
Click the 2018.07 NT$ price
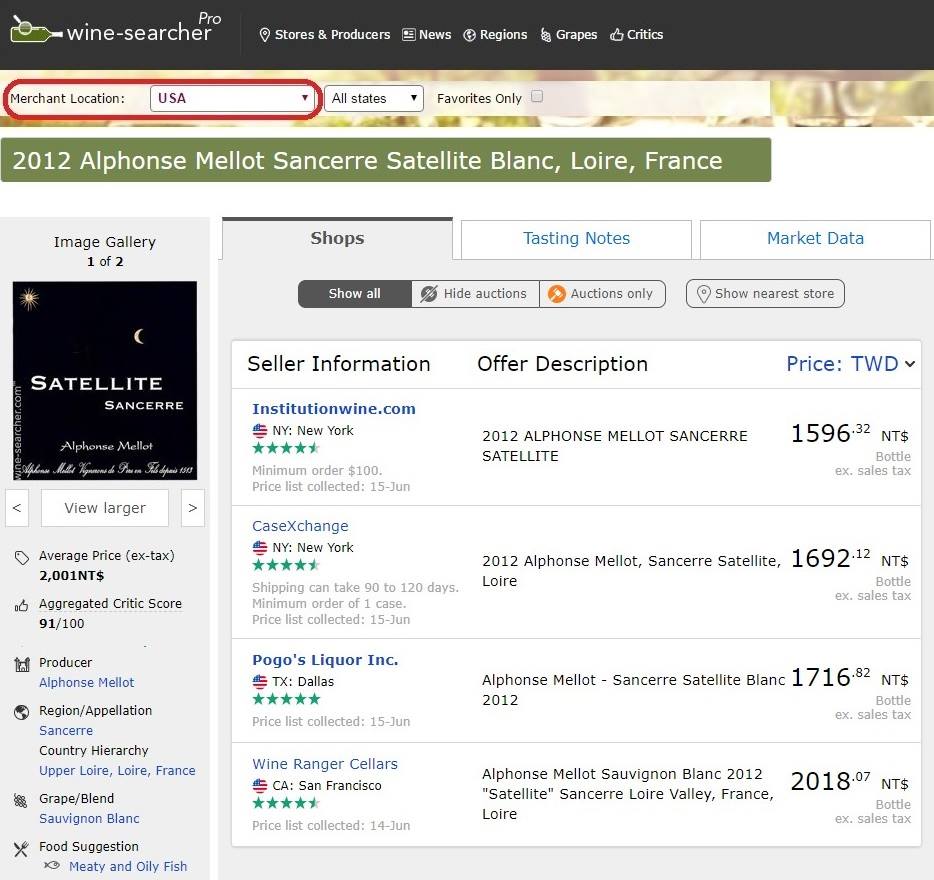[x=850, y=782]
